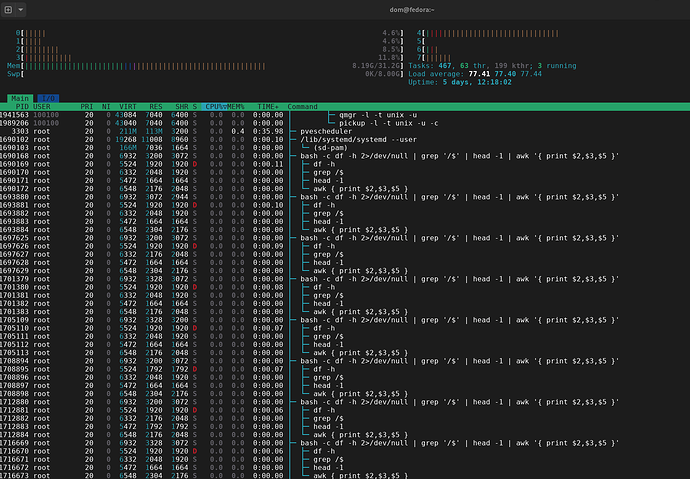The height and width of the screenshot is (479, 690).
Task: Select the 'grep /$' process with PID 1701381
Action: point(345,296)
